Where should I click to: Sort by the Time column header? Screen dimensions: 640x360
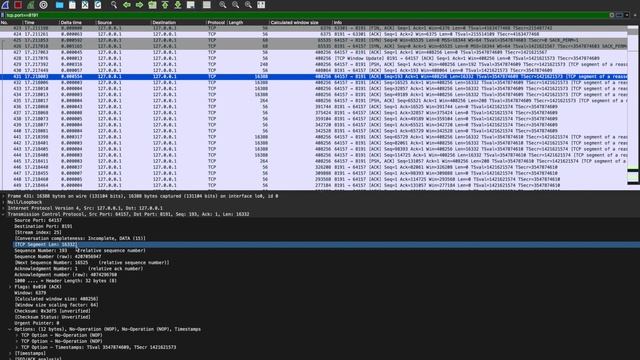[x=41, y=22]
